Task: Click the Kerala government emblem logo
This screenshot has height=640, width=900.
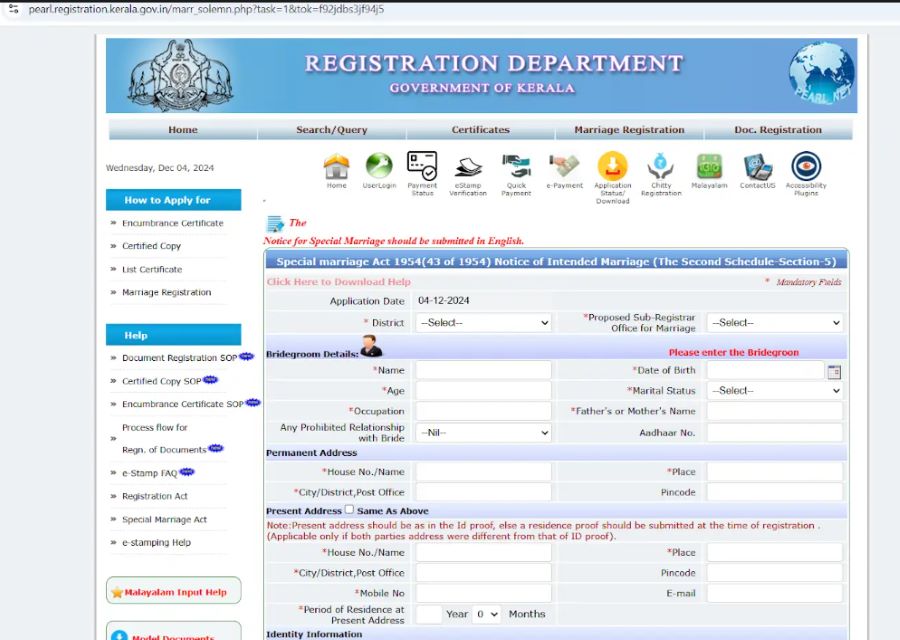Action: coord(181,75)
